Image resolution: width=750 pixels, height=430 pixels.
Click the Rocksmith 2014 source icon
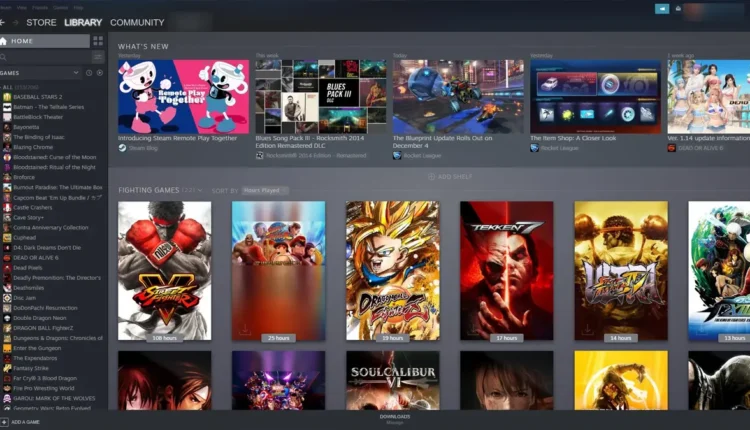pyautogui.click(x=260, y=155)
